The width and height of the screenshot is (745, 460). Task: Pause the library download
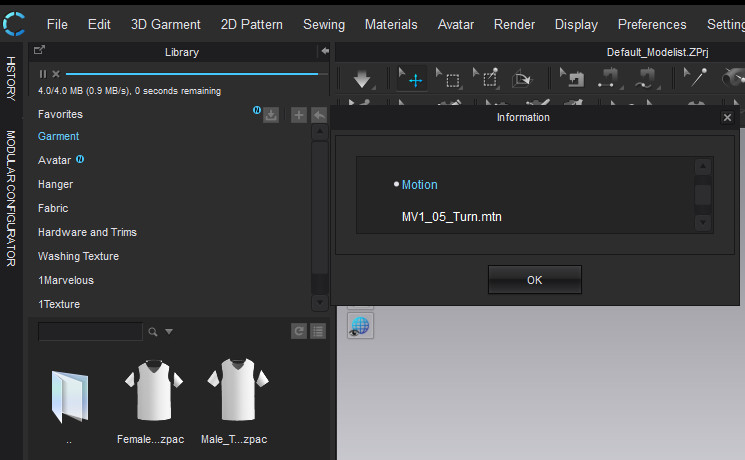point(43,74)
